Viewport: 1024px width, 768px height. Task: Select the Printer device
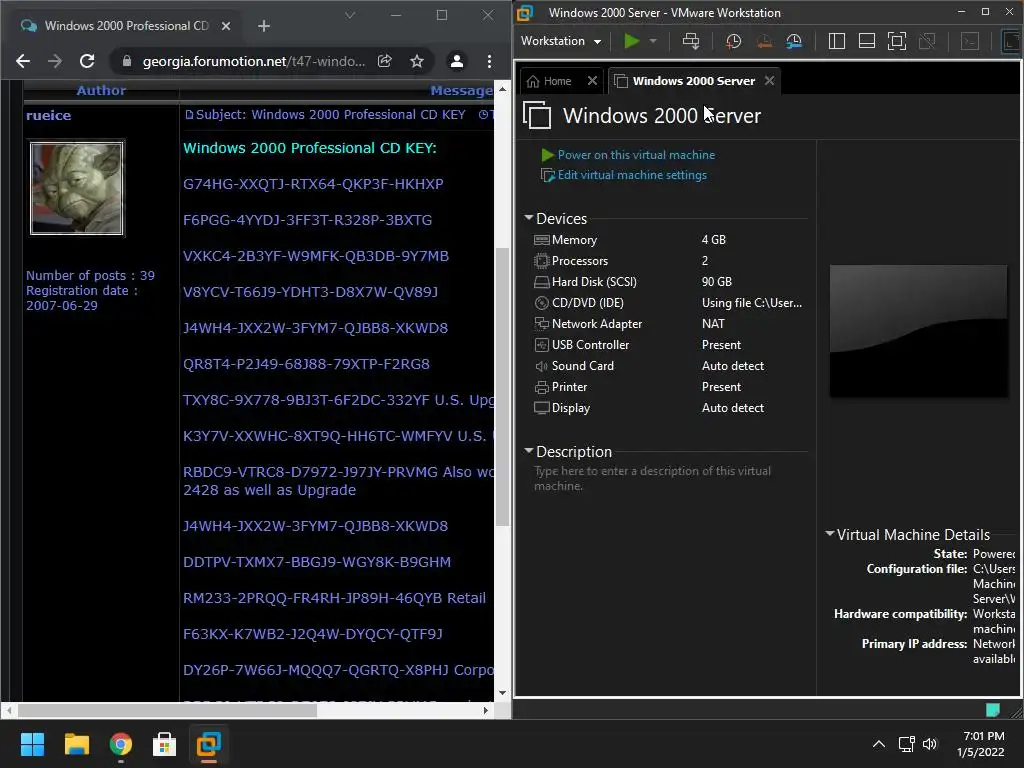click(669, 387)
